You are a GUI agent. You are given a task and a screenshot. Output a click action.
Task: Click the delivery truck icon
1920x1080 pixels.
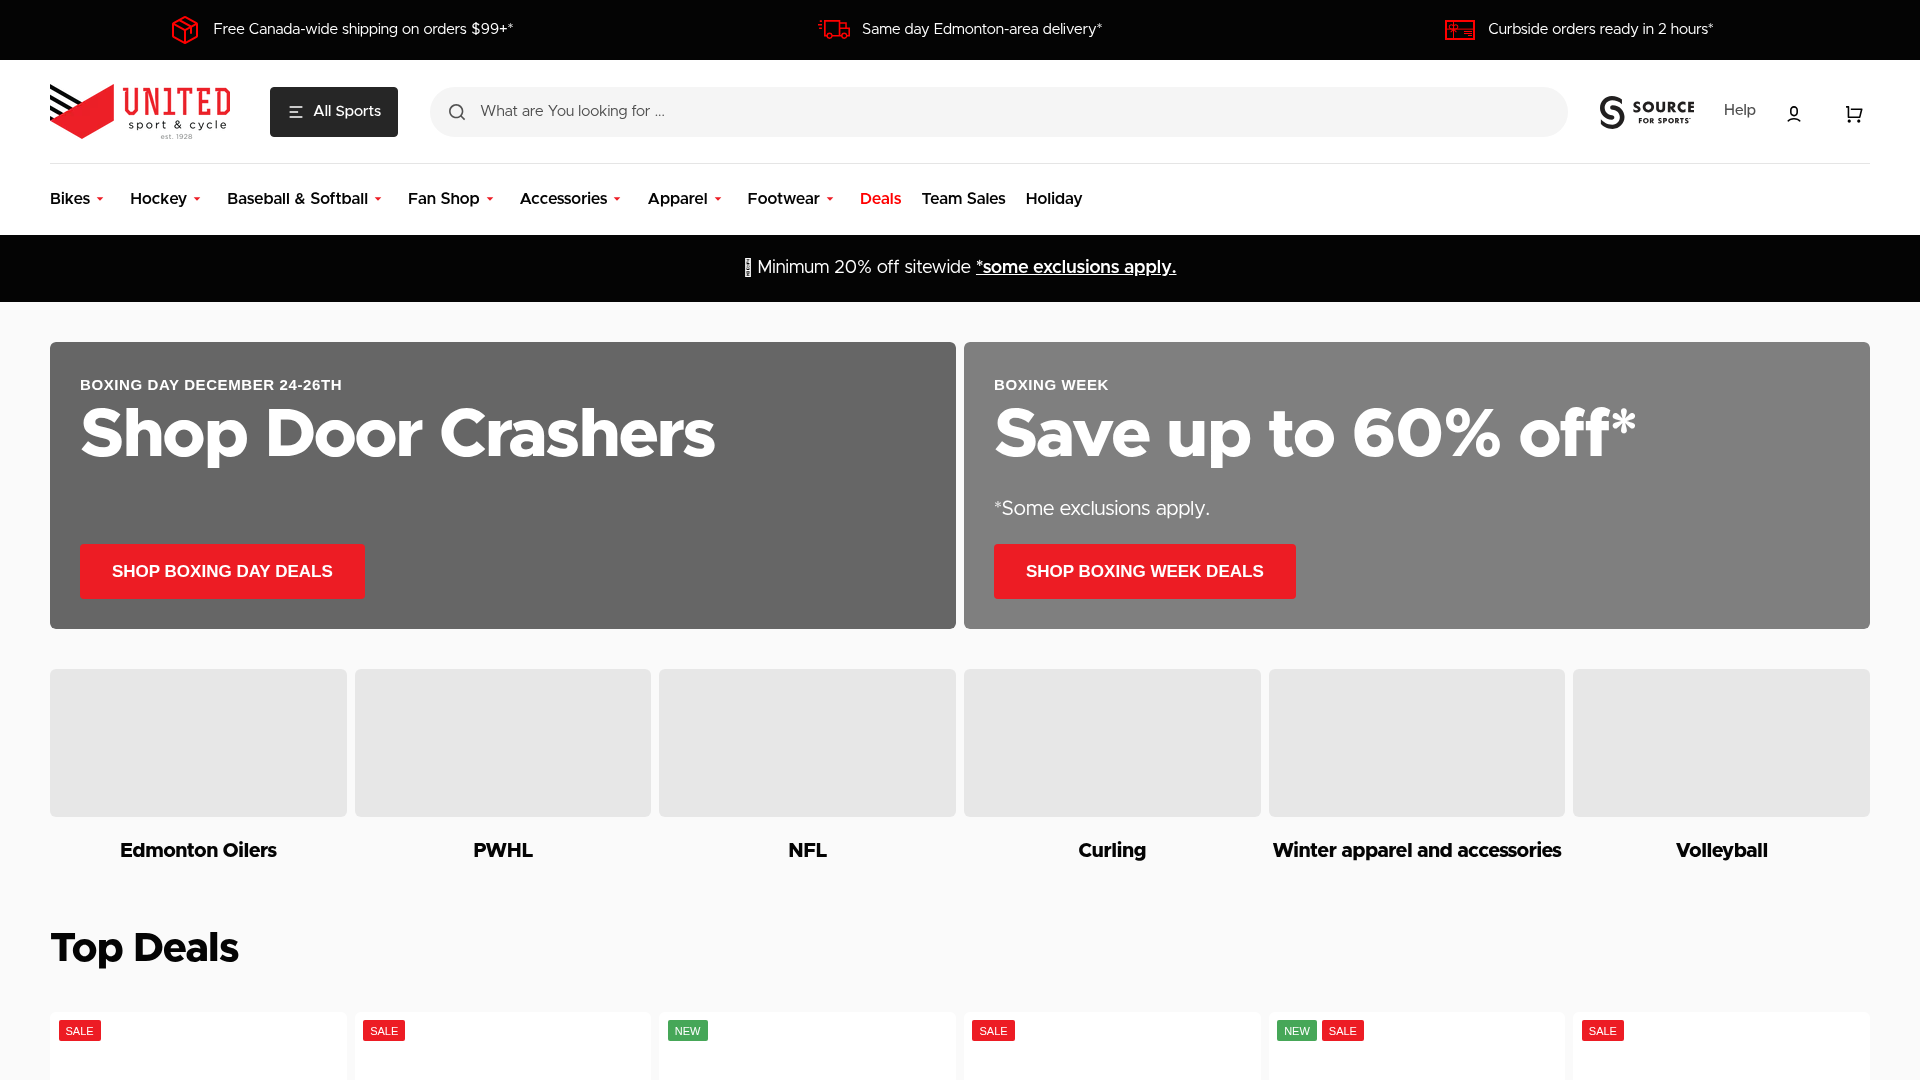point(834,29)
